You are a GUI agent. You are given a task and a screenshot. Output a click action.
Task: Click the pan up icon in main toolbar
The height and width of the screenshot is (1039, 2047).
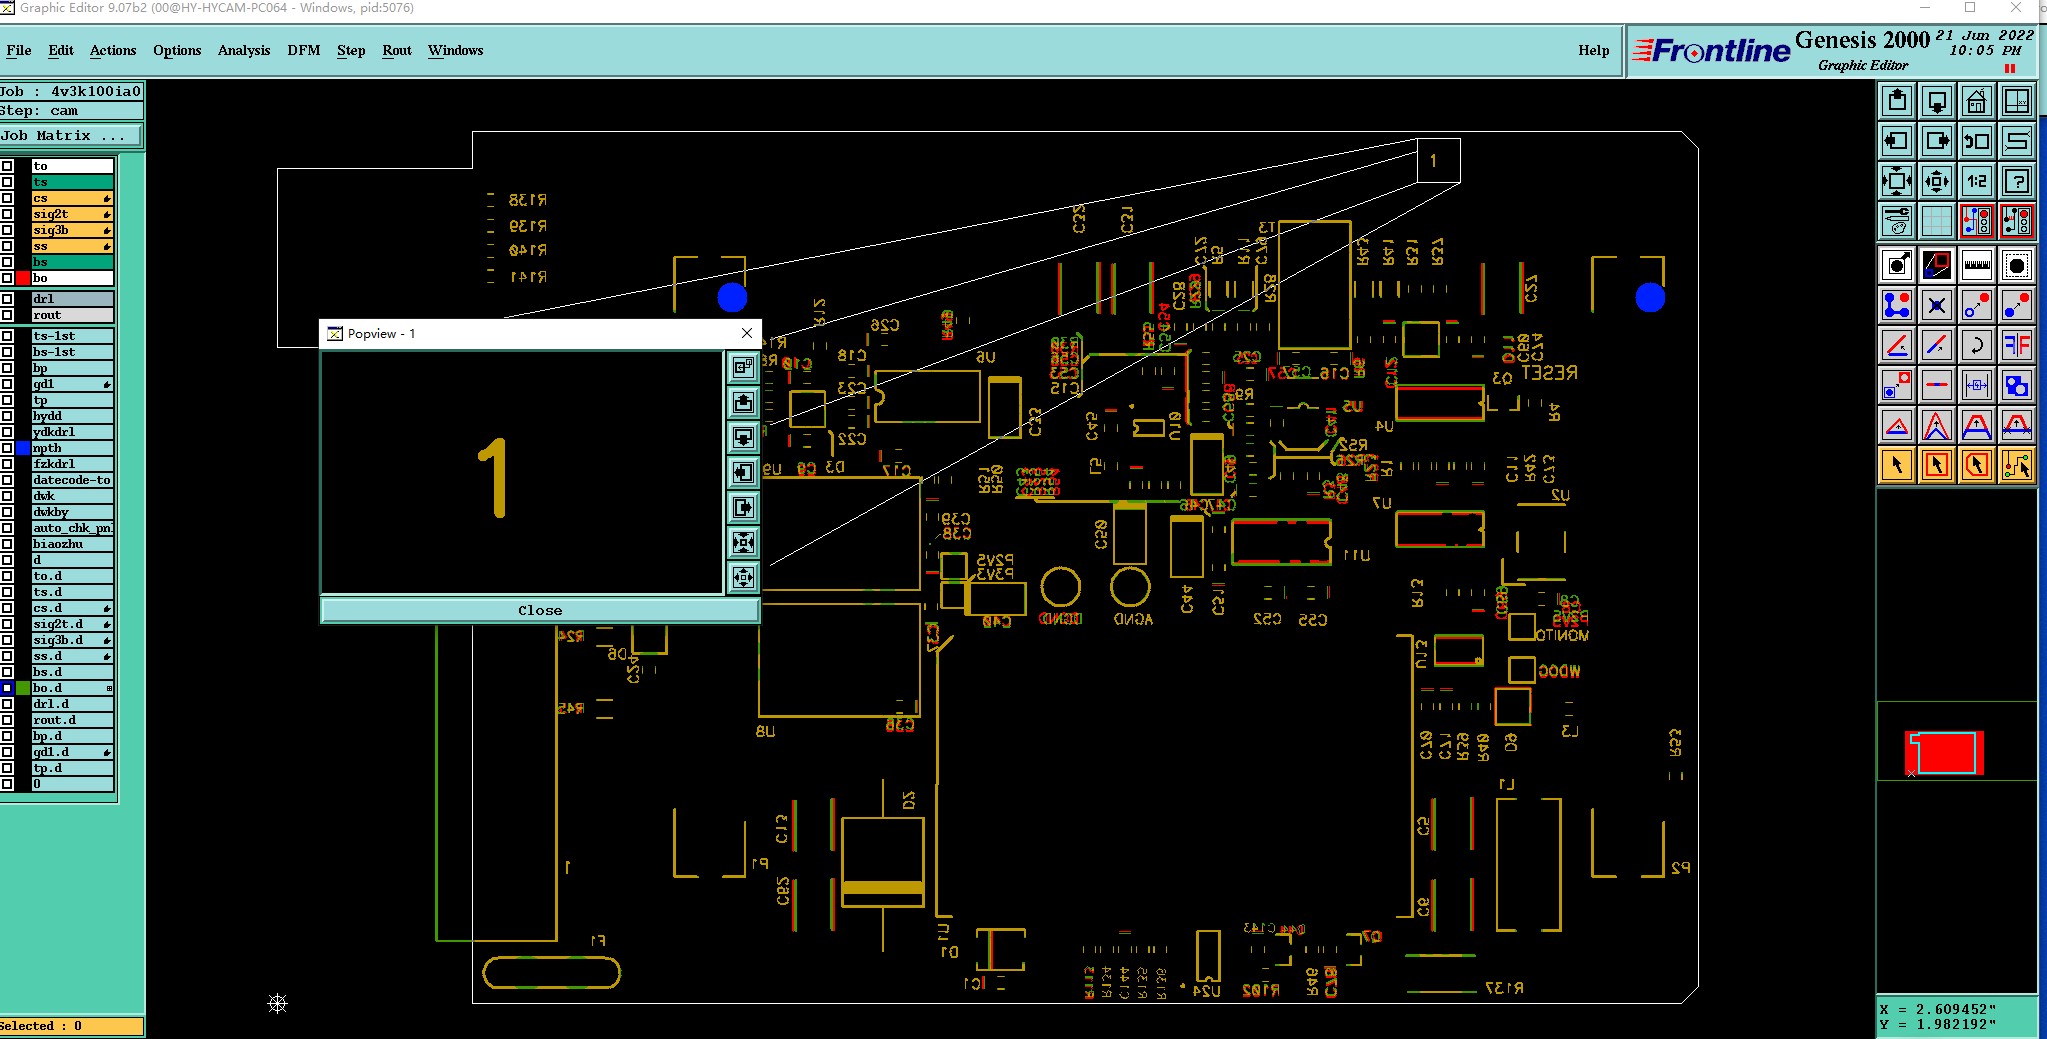(1897, 101)
